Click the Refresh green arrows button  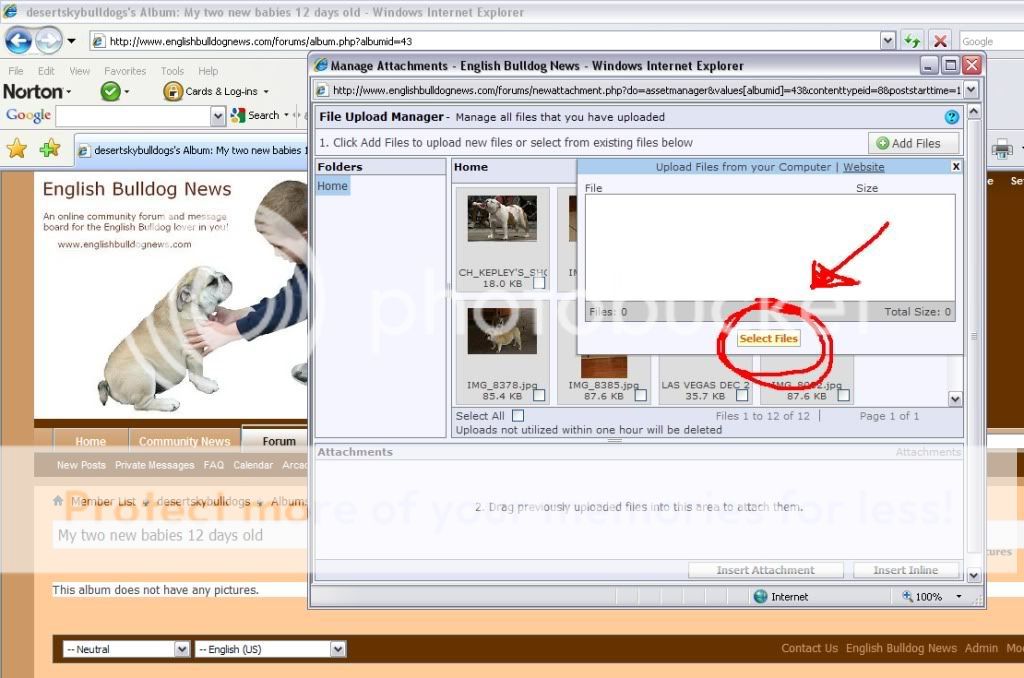coord(911,41)
